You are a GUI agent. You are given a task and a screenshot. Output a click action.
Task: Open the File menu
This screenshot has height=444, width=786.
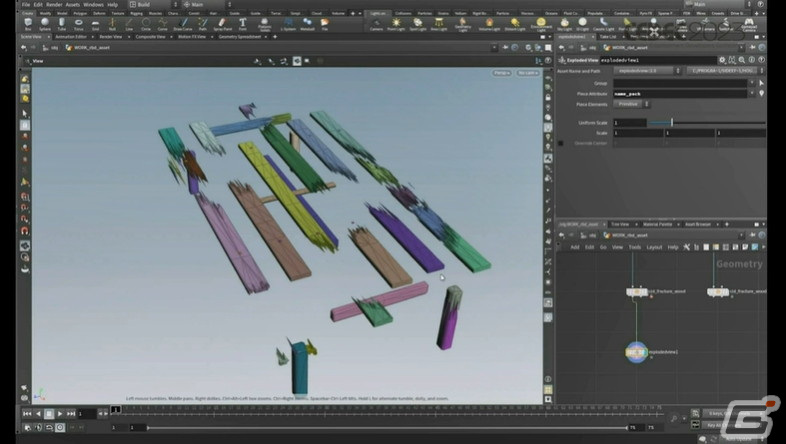click(26, 5)
